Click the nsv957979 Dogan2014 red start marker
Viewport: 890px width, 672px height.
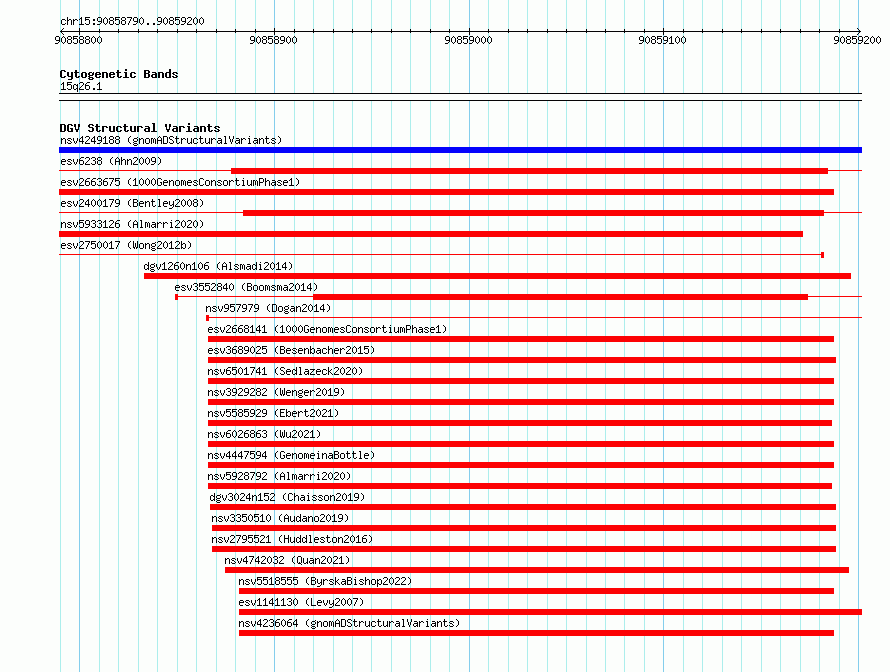[207, 318]
